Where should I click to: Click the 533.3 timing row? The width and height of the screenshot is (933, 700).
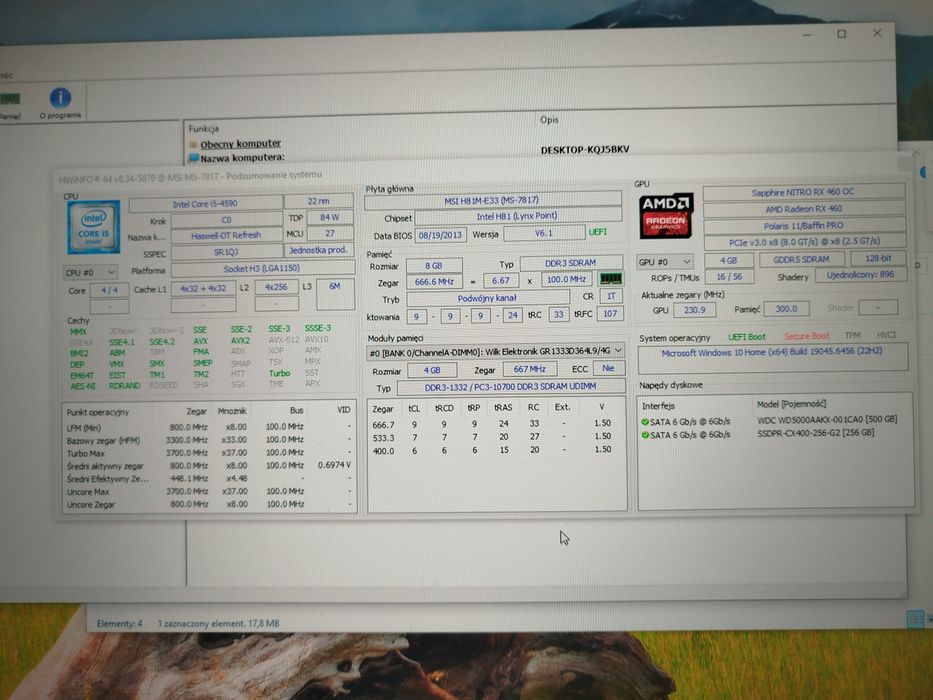click(x=497, y=437)
